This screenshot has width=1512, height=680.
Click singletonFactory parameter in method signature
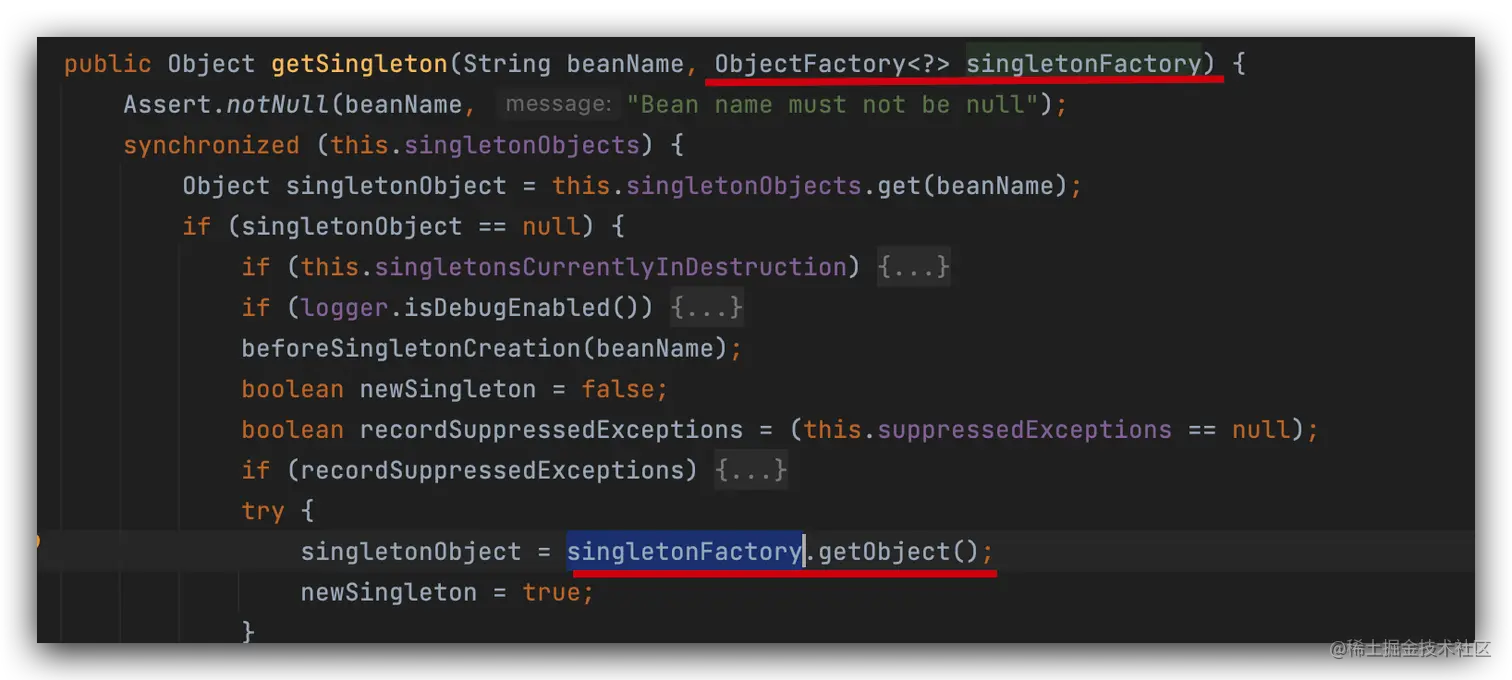[x=1084, y=64]
